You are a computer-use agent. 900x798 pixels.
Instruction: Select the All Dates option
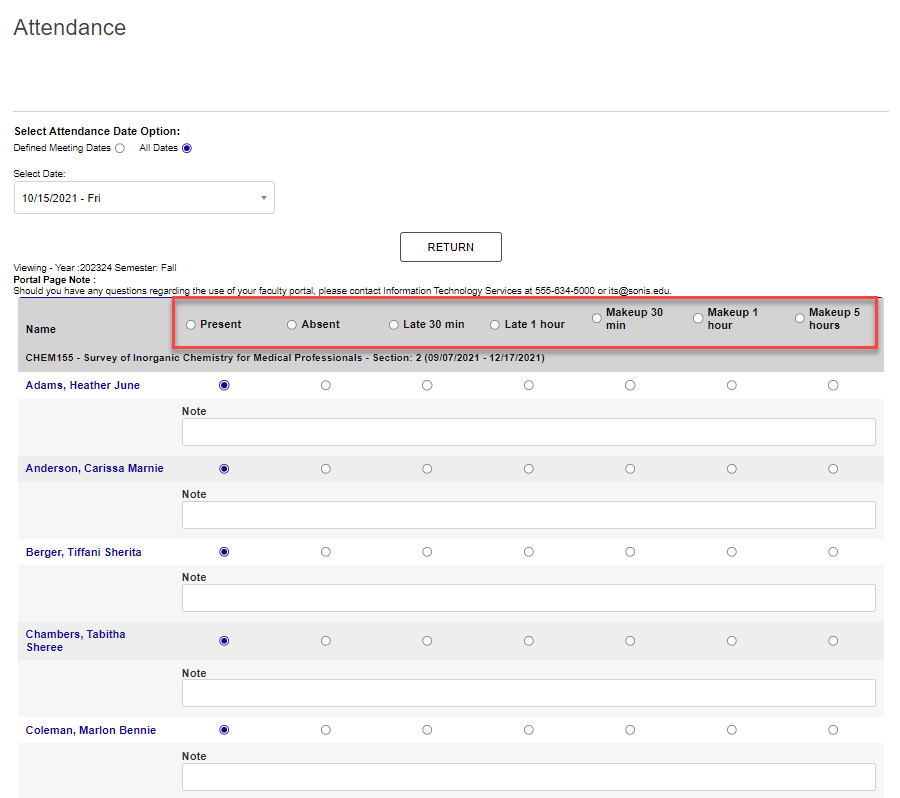(187, 147)
